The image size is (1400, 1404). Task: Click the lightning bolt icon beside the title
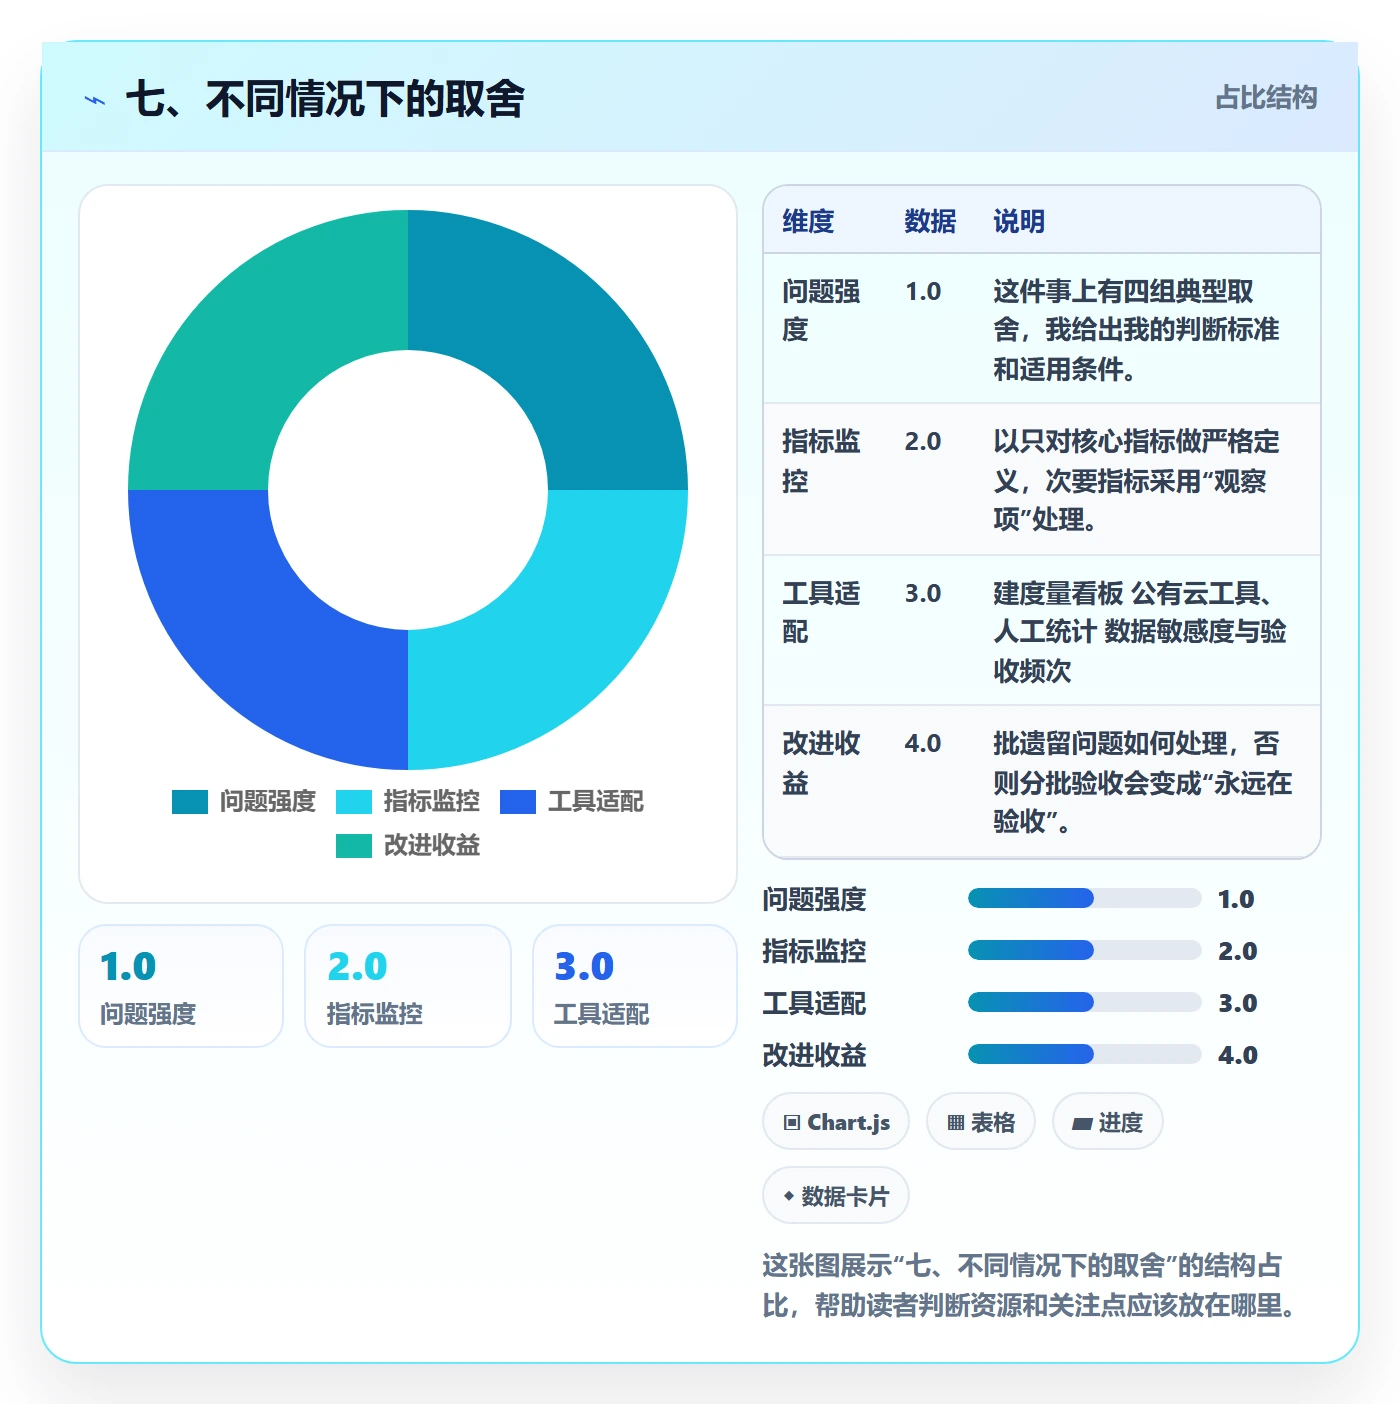pos(95,100)
